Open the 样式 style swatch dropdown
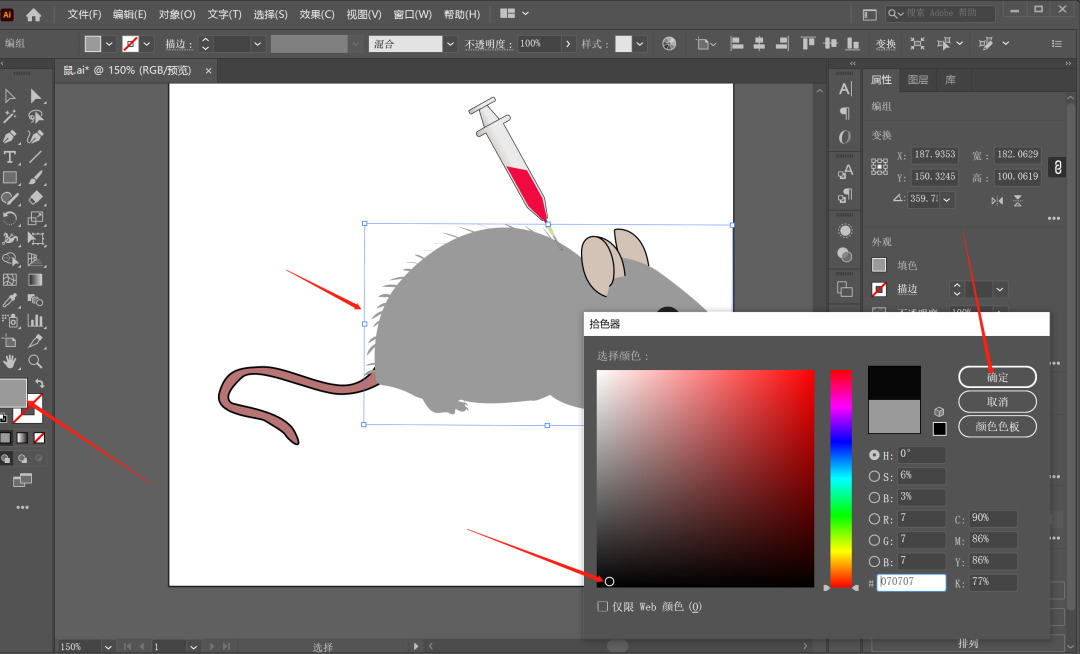 pos(640,44)
